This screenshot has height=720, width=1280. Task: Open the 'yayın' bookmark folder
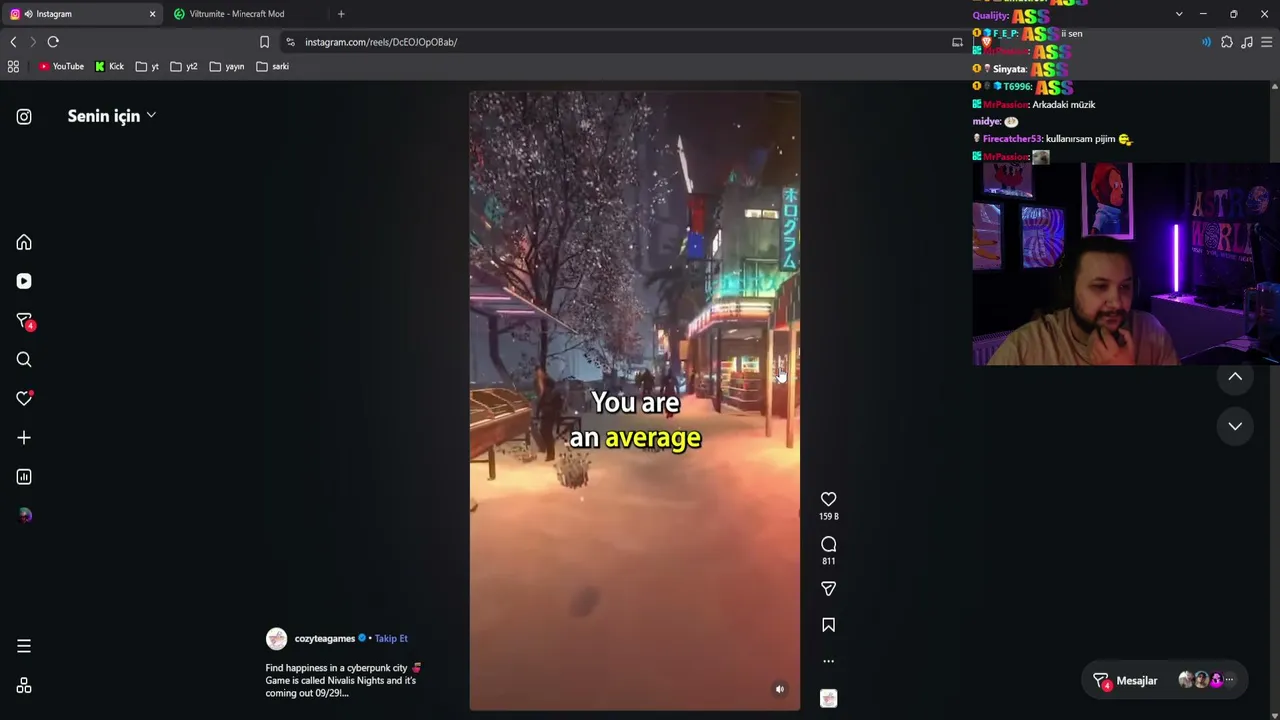[227, 67]
